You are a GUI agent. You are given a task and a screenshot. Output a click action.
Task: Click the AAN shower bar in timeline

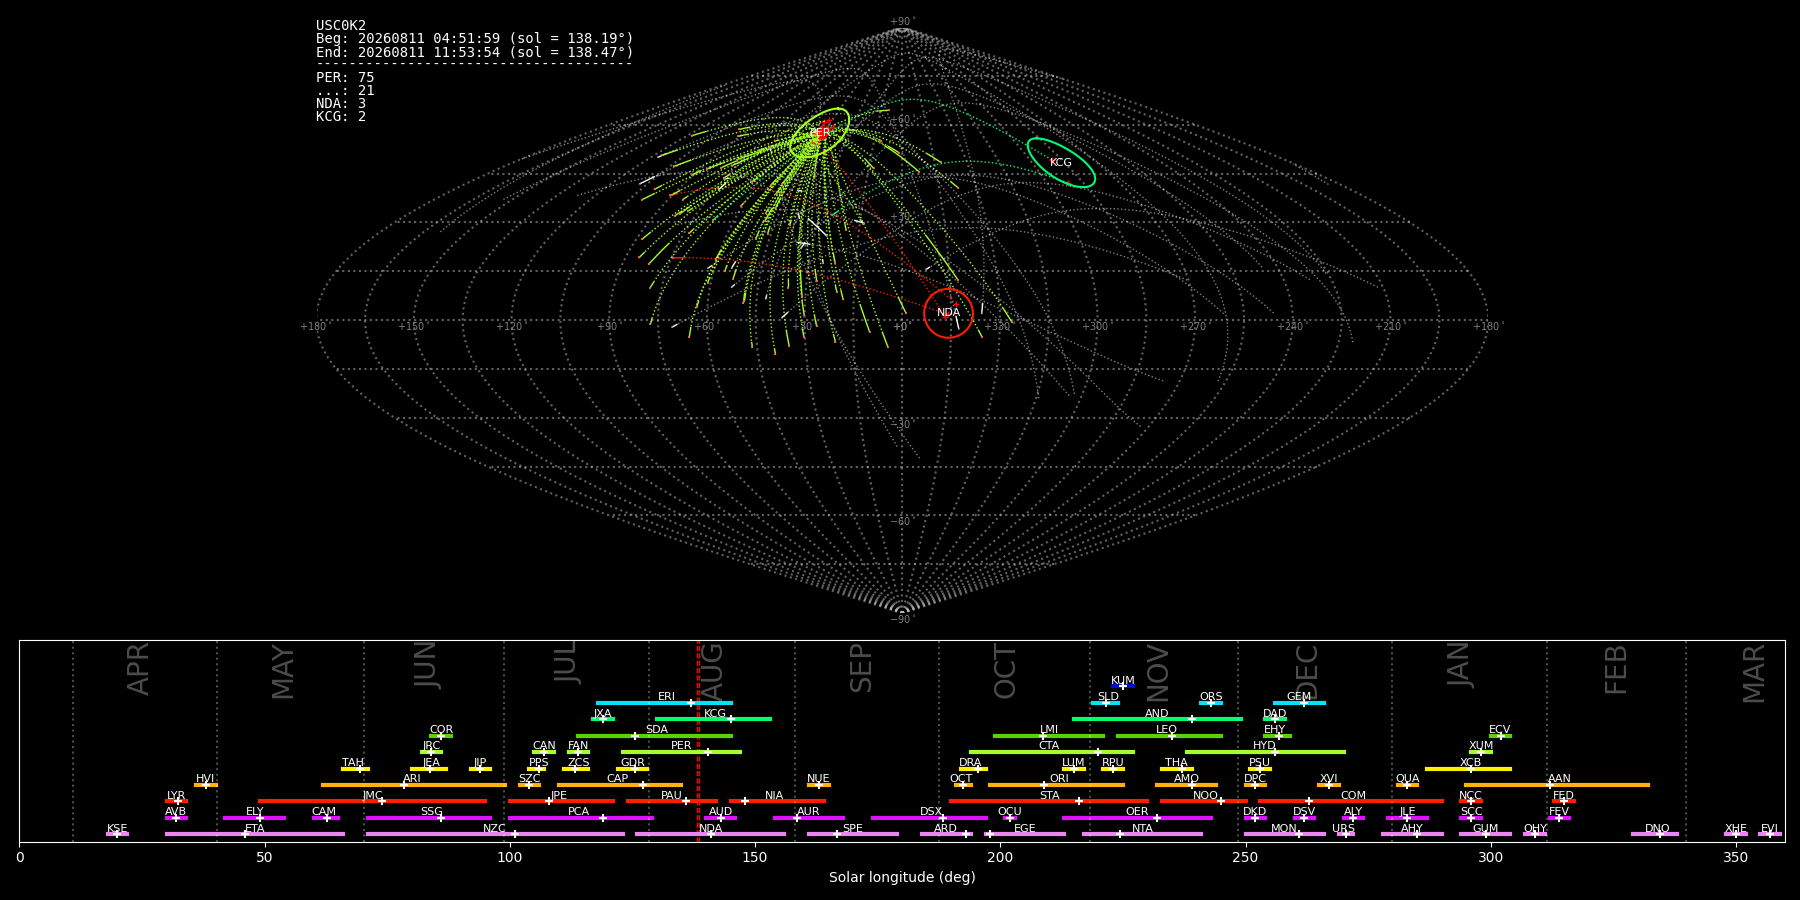(1557, 785)
